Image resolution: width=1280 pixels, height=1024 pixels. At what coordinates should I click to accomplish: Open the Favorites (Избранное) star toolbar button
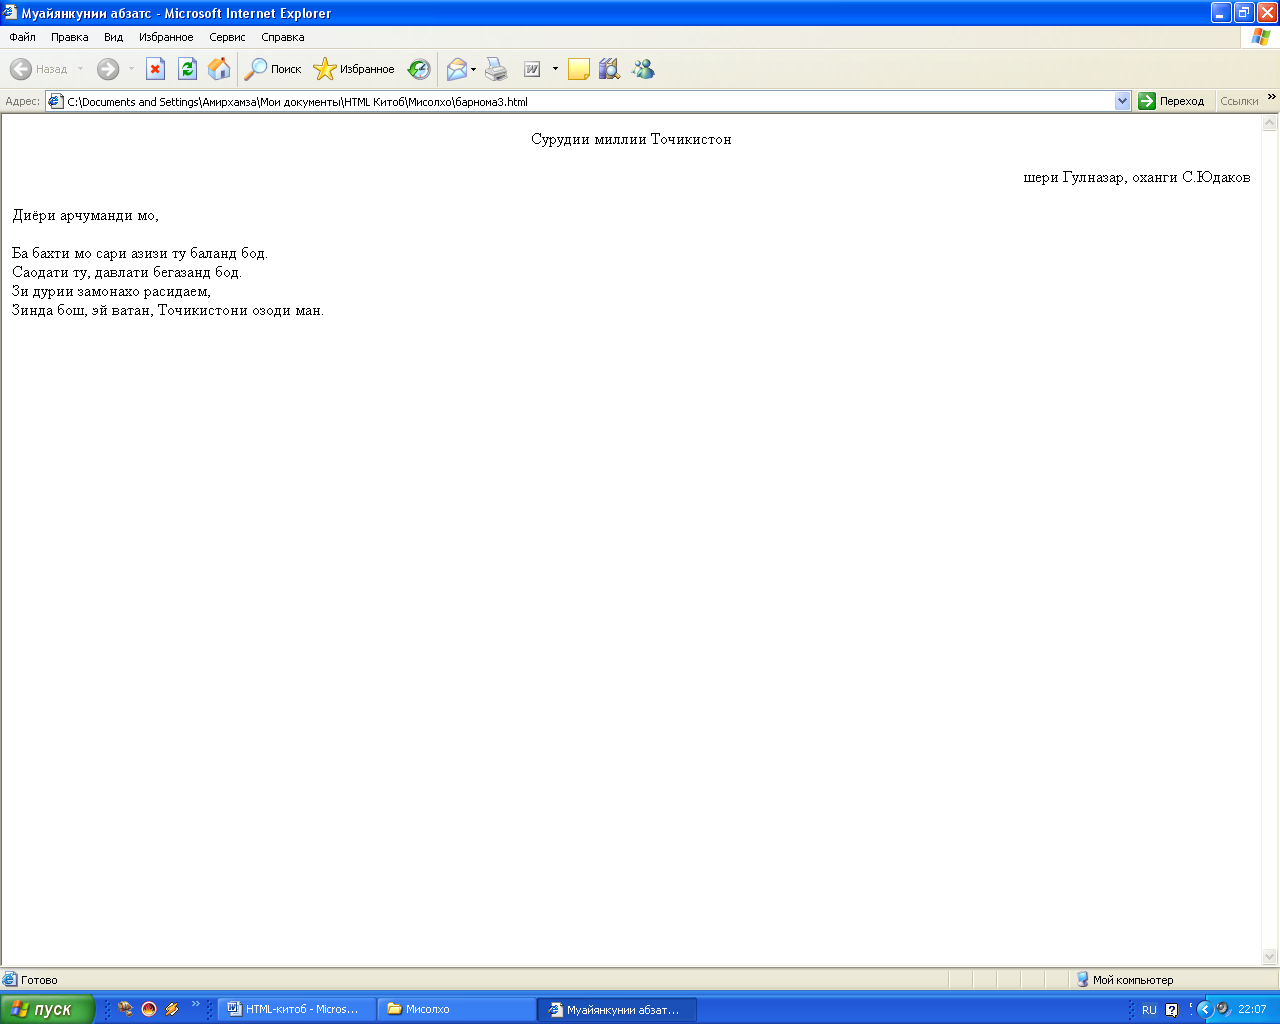click(354, 69)
